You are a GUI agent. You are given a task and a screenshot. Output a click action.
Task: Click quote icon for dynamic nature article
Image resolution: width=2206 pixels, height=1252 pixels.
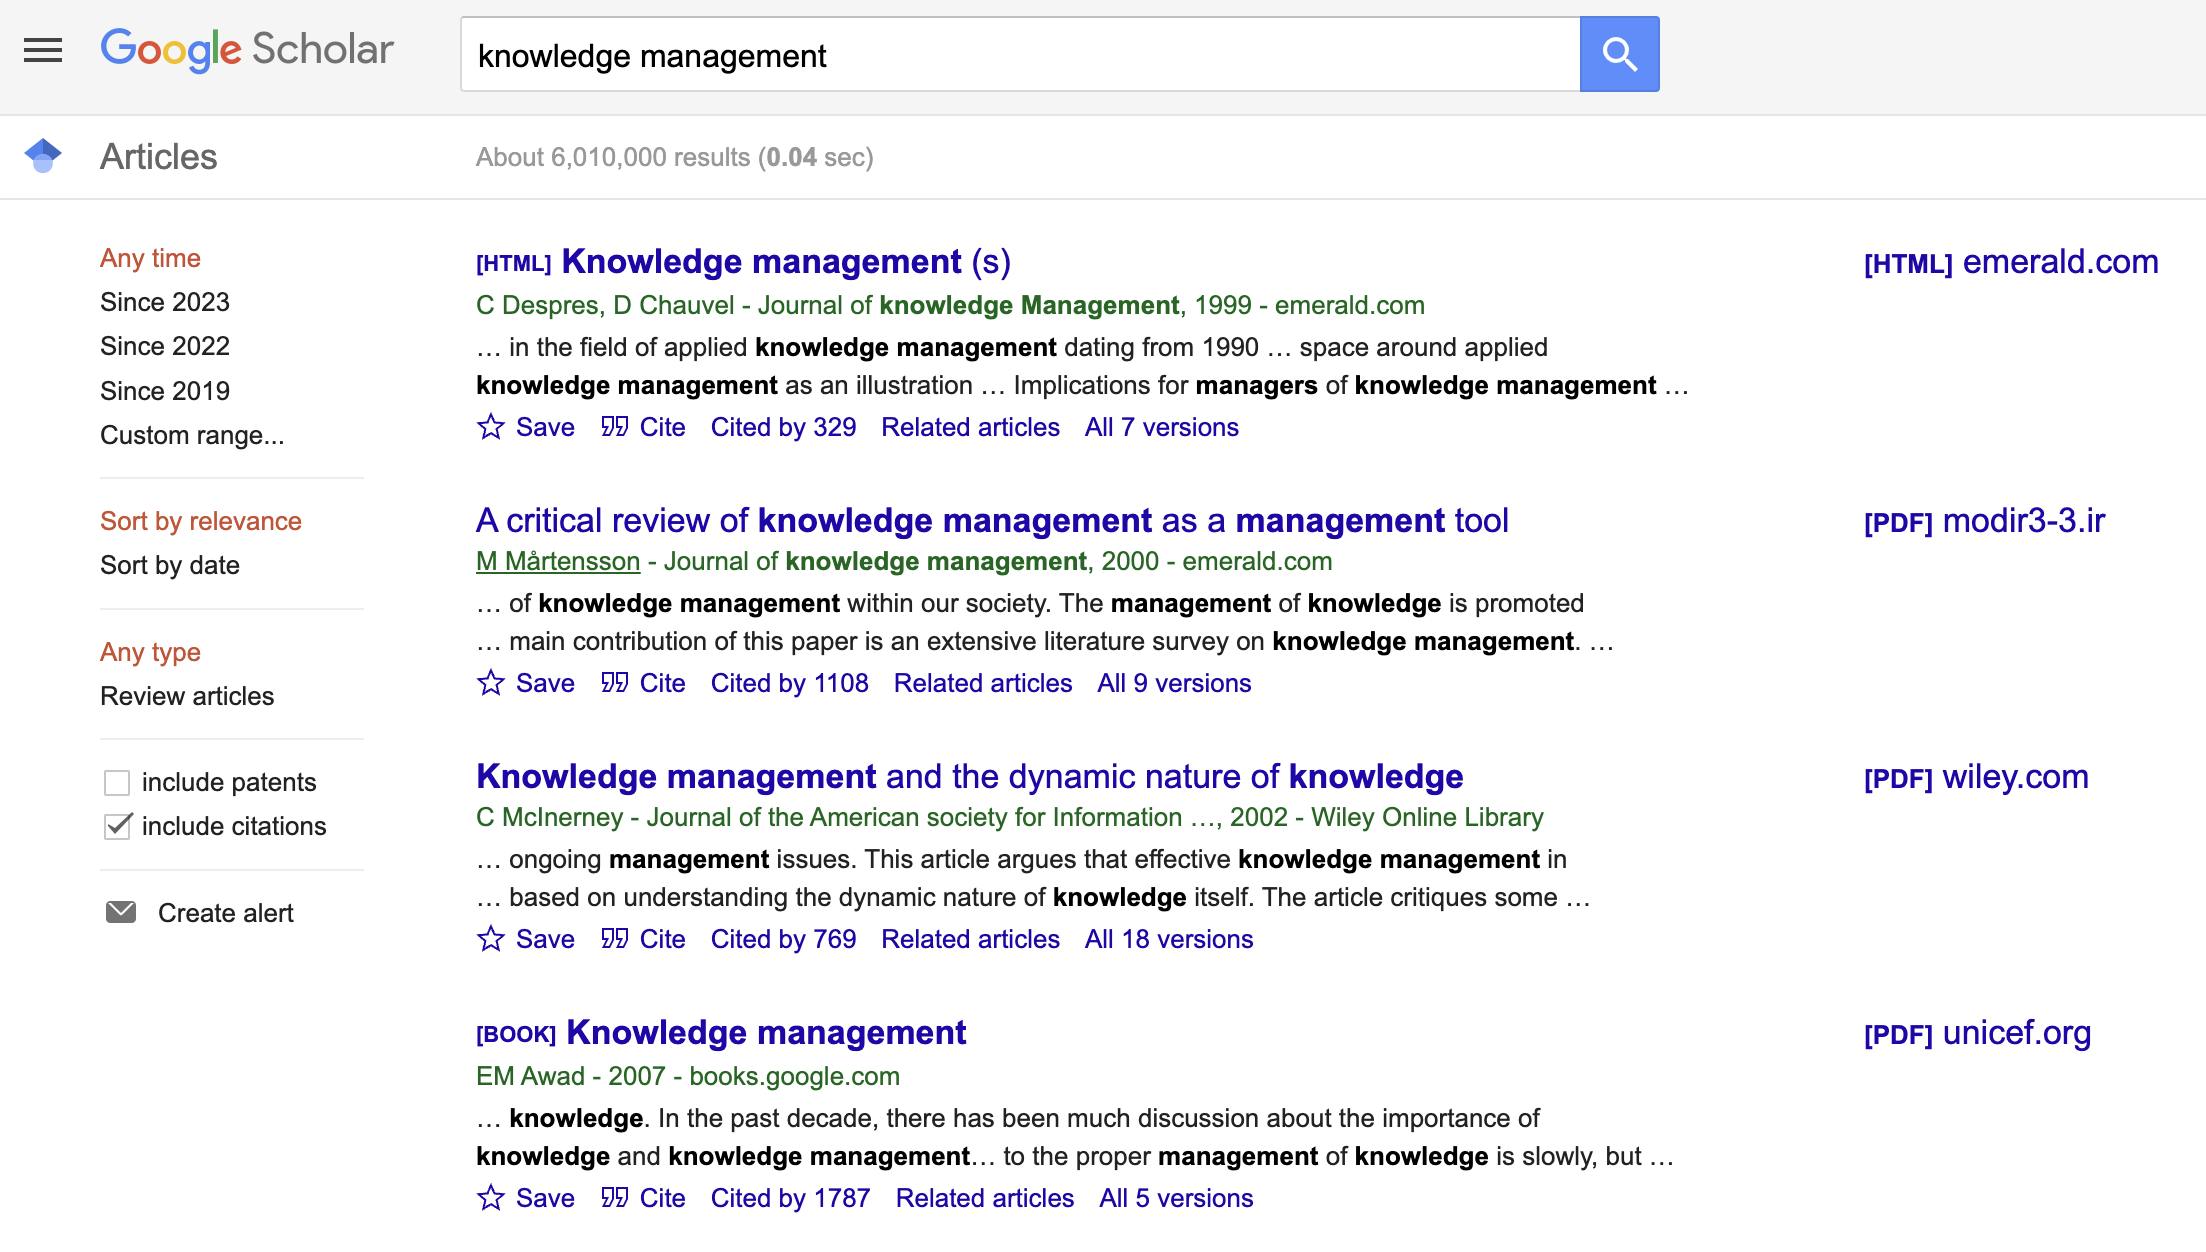614,939
